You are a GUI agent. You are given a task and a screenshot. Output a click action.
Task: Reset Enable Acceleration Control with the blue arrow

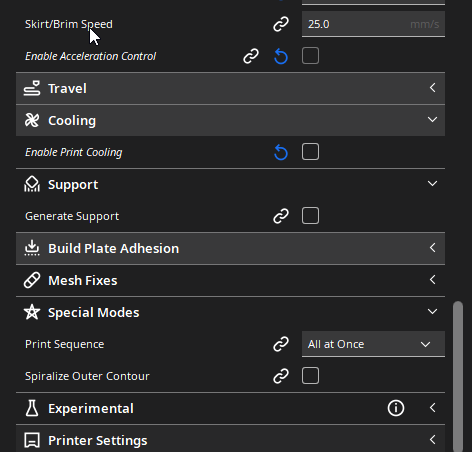tap(281, 56)
